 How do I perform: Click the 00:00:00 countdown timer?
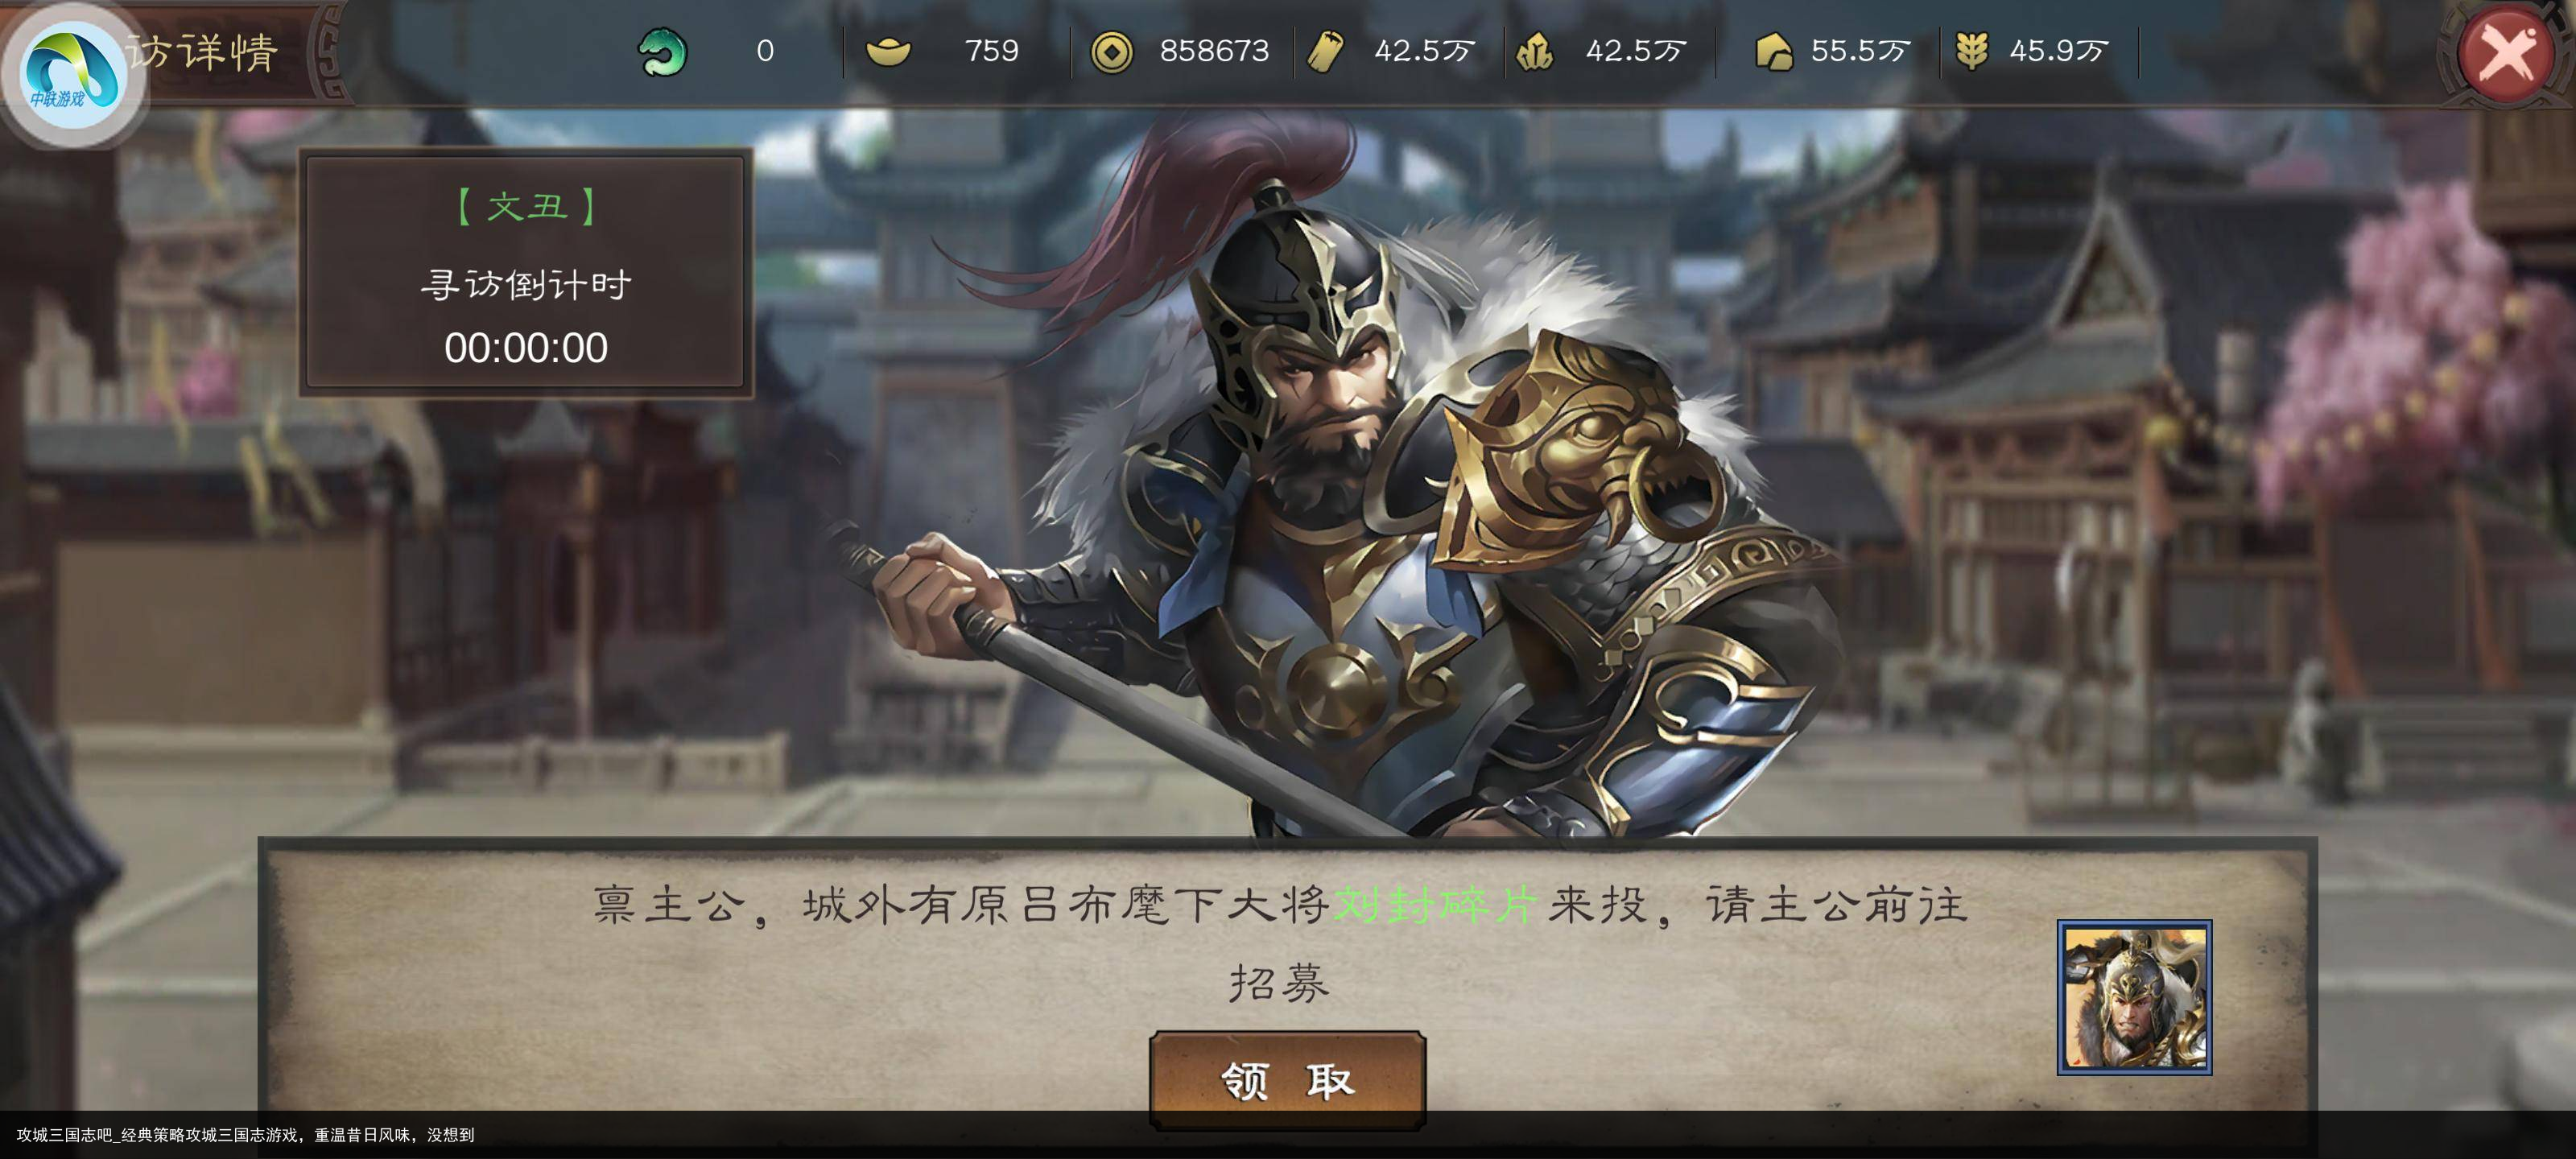[x=526, y=348]
